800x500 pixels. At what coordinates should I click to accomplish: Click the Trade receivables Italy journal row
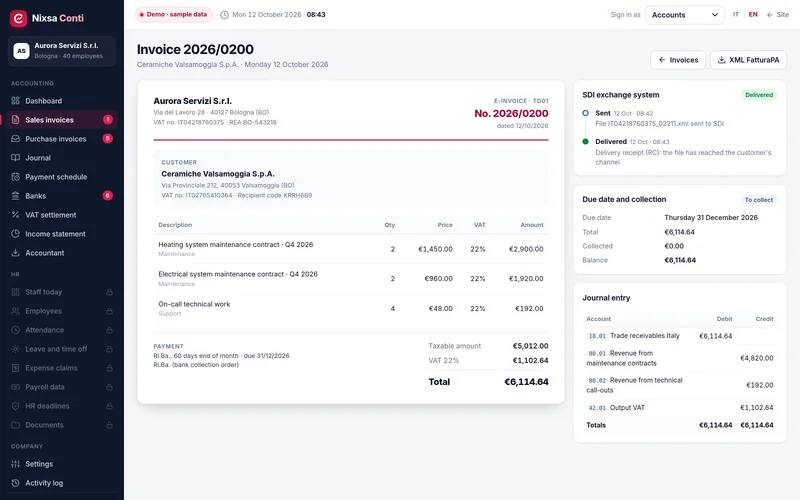(680, 336)
